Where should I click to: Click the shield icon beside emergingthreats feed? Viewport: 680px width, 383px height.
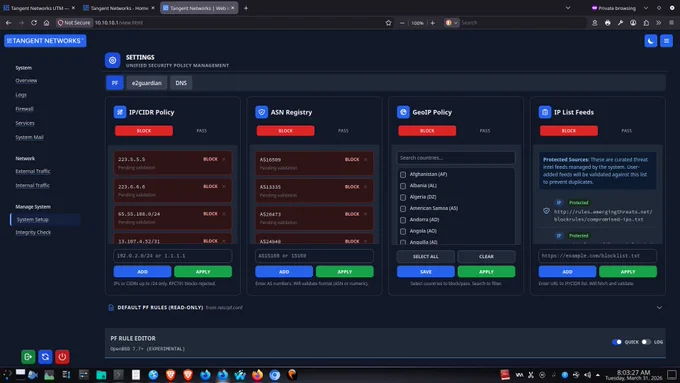point(546,211)
